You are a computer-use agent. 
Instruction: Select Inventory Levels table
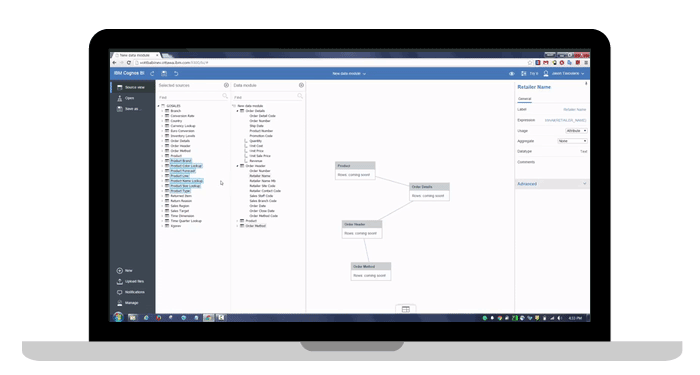[183, 136]
